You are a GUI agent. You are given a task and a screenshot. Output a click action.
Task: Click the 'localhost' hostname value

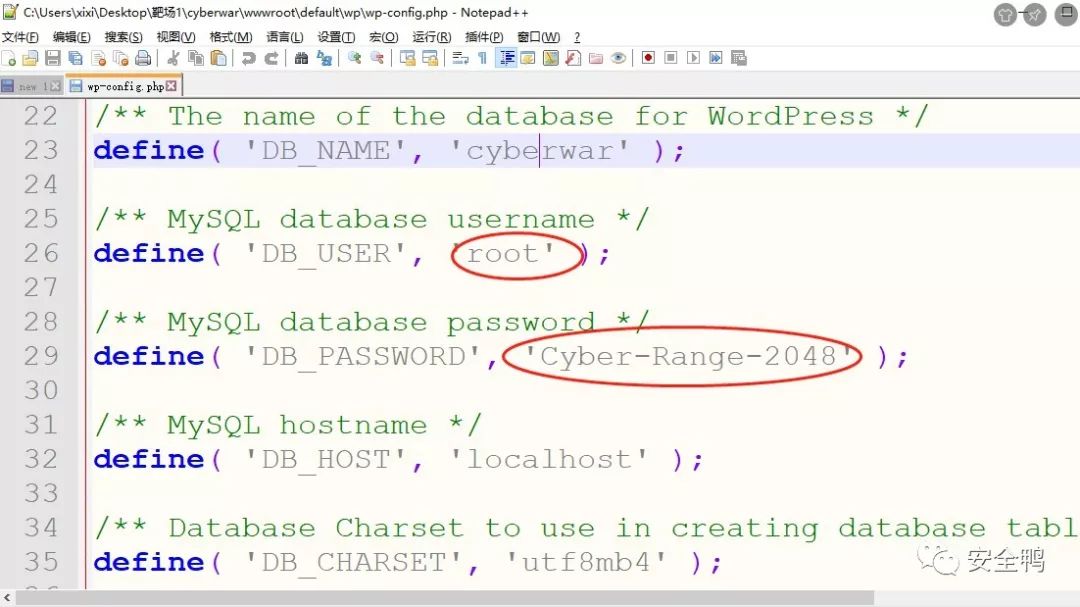coord(549,460)
